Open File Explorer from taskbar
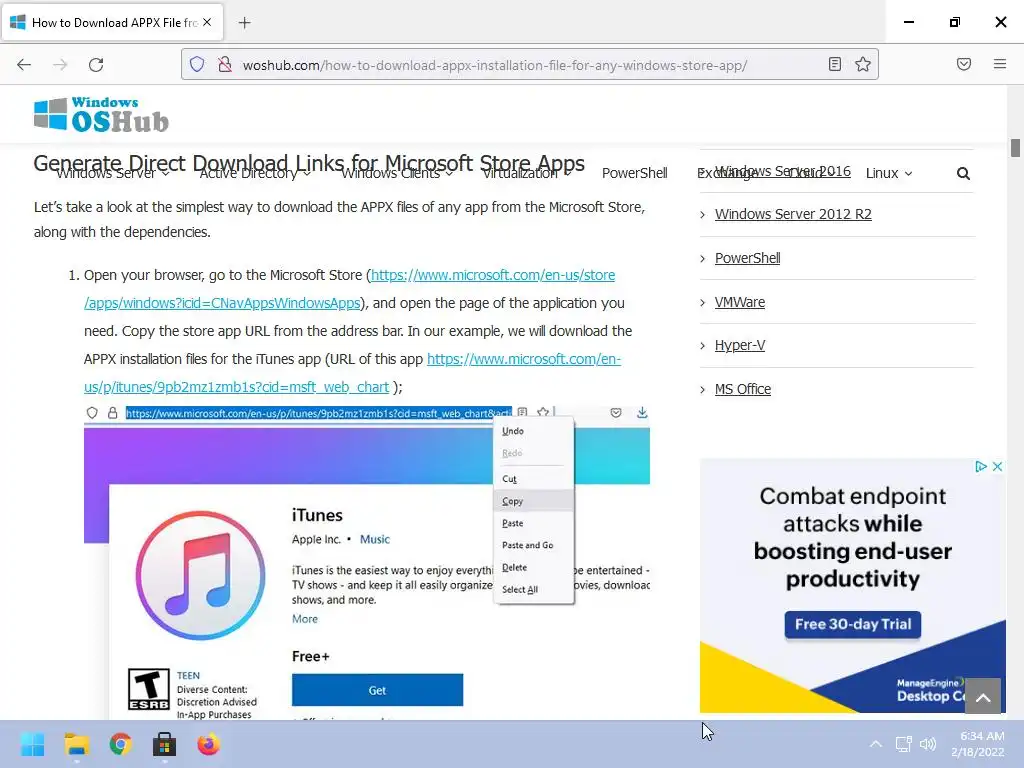This screenshot has height=768, width=1024. point(76,744)
